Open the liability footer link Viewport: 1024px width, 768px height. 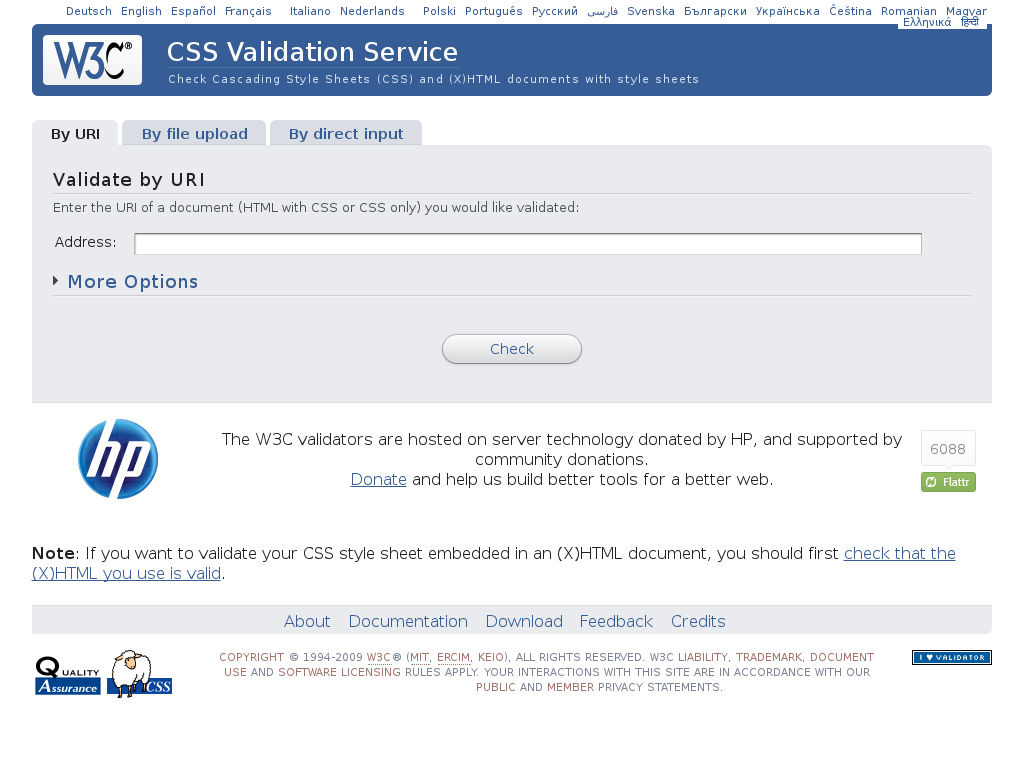coord(703,657)
